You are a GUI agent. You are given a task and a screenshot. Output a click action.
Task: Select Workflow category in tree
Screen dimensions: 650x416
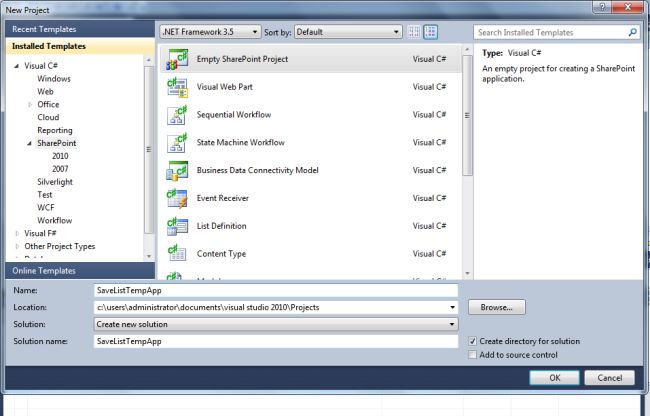click(x=55, y=220)
